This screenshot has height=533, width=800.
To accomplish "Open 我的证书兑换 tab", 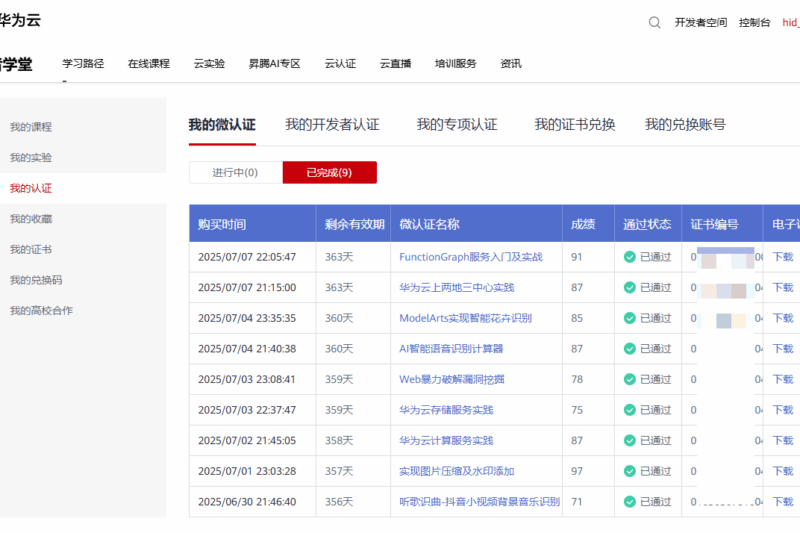I will [574, 125].
